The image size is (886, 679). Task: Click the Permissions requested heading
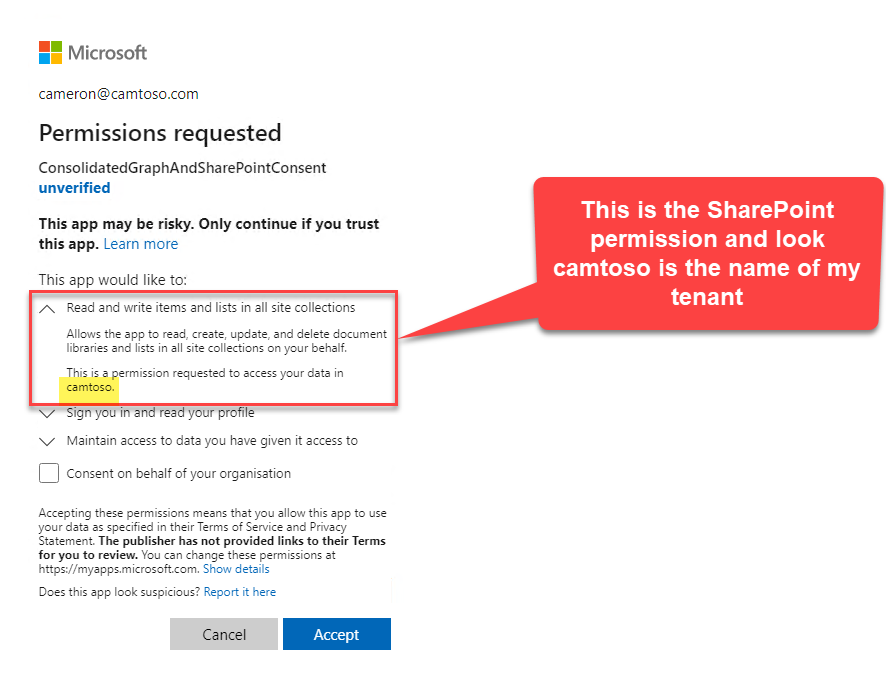coord(159,133)
